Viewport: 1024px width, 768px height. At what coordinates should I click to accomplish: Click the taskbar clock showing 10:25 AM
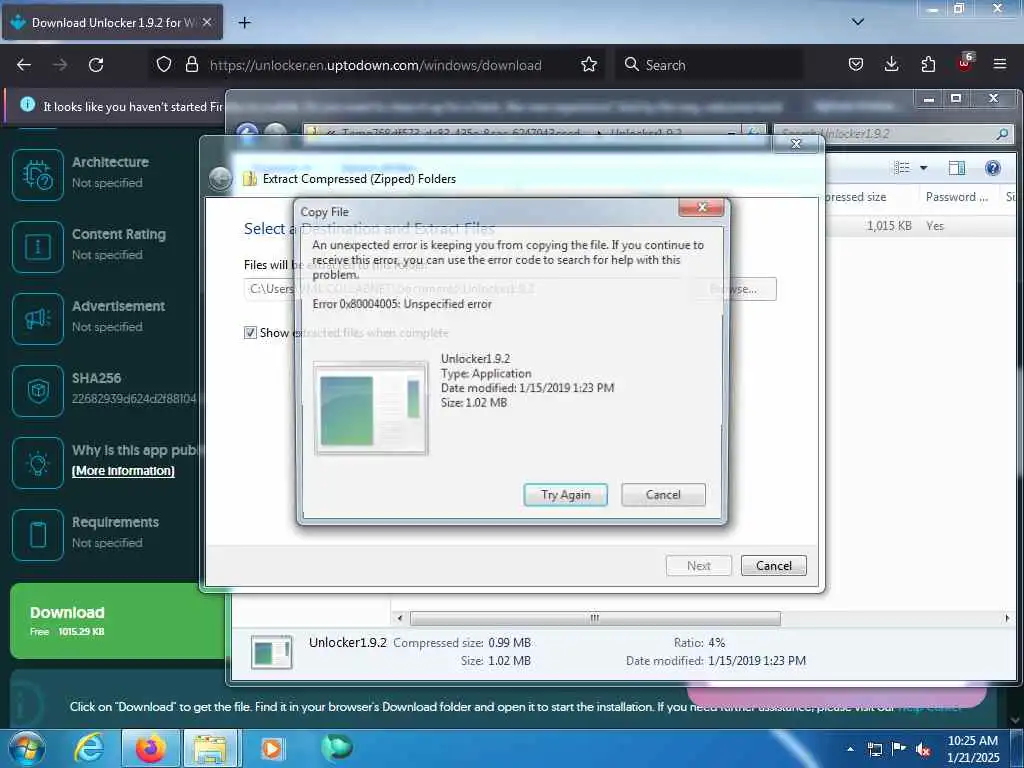(x=973, y=749)
